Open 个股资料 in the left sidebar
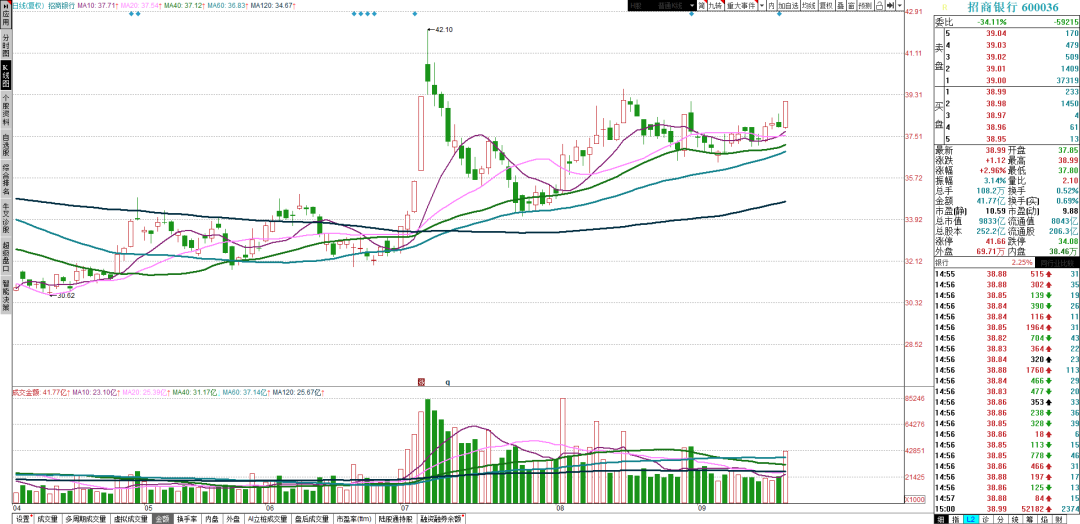Image resolution: width=1080 pixels, height=524 pixels. (6, 109)
